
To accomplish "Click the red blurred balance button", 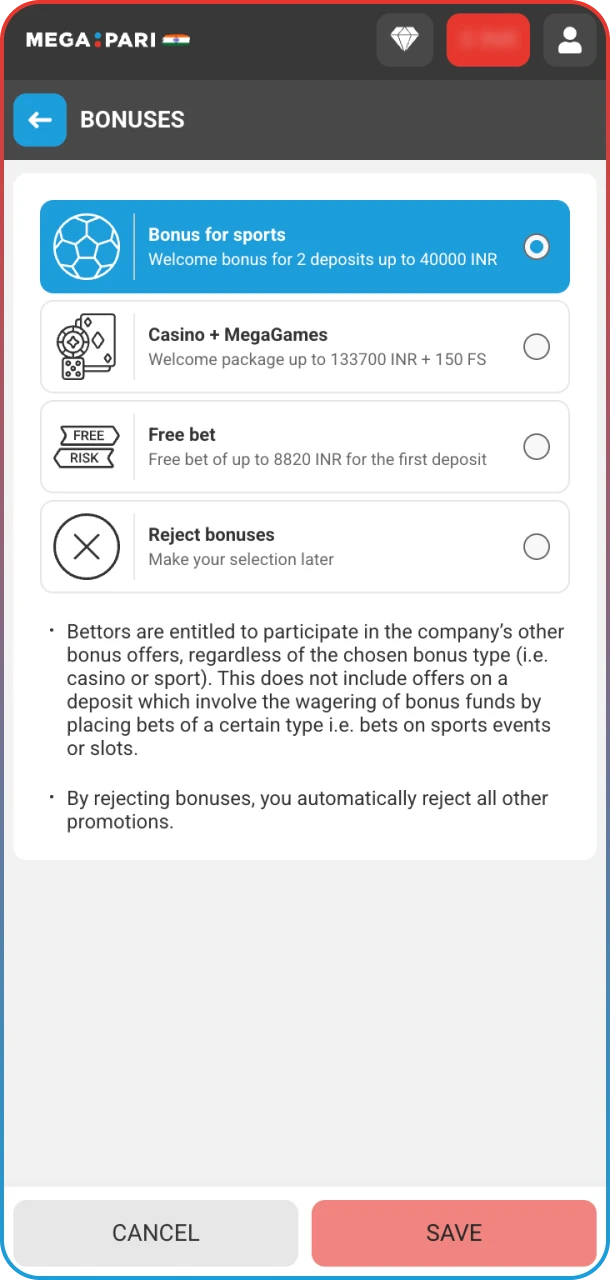I will click(x=488, y=40).
